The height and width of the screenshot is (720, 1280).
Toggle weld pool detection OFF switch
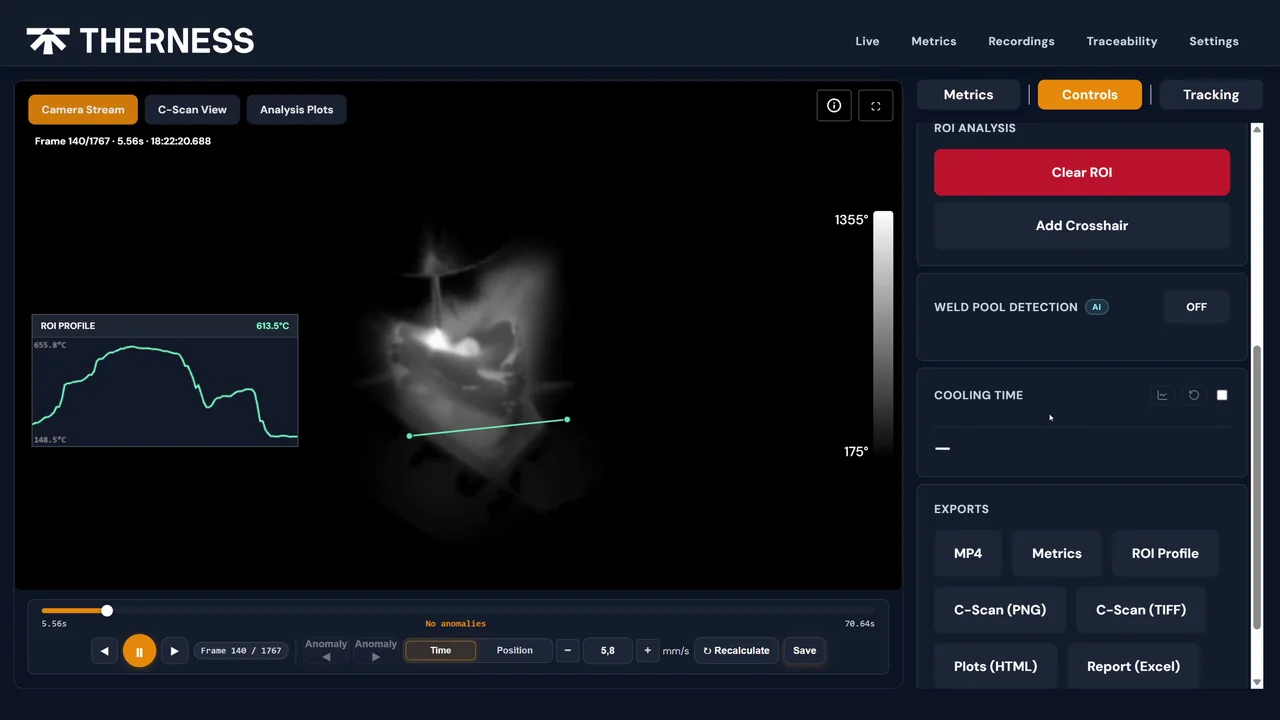click(1196, 307)
